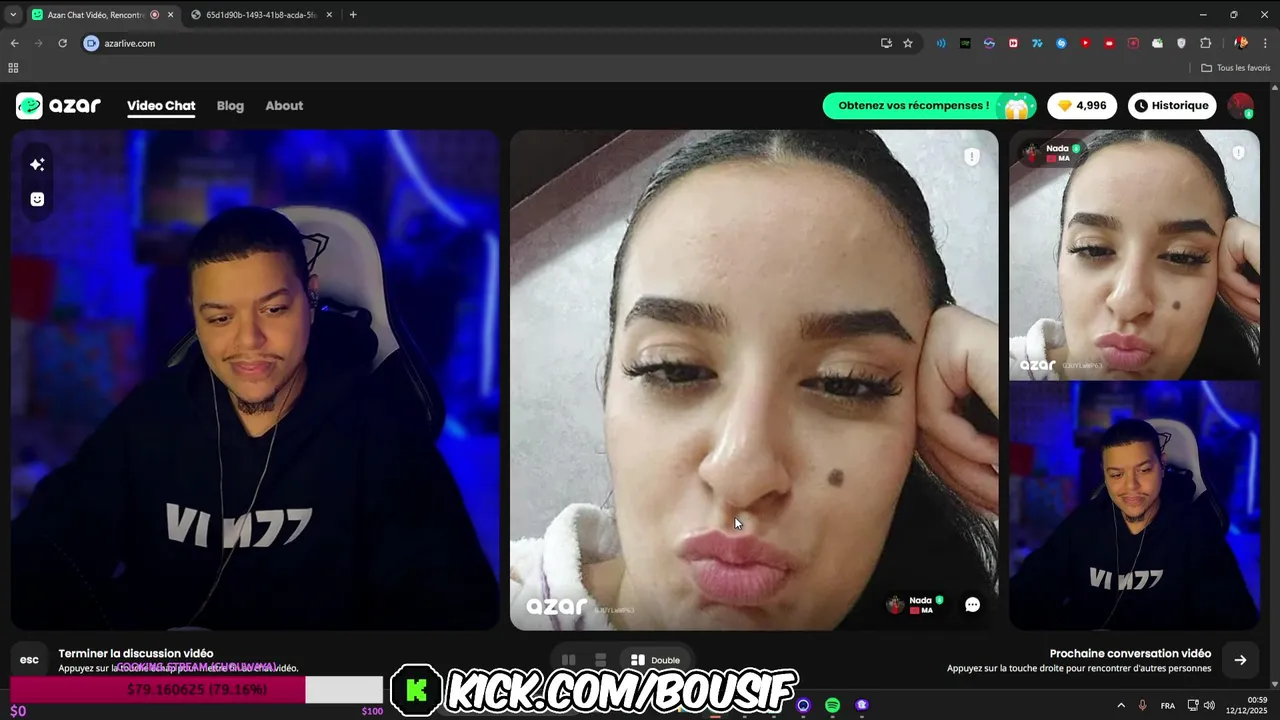
Task: Switch the FRA keyboard language
Action: pyautogui.click(x=1168, y=705)
